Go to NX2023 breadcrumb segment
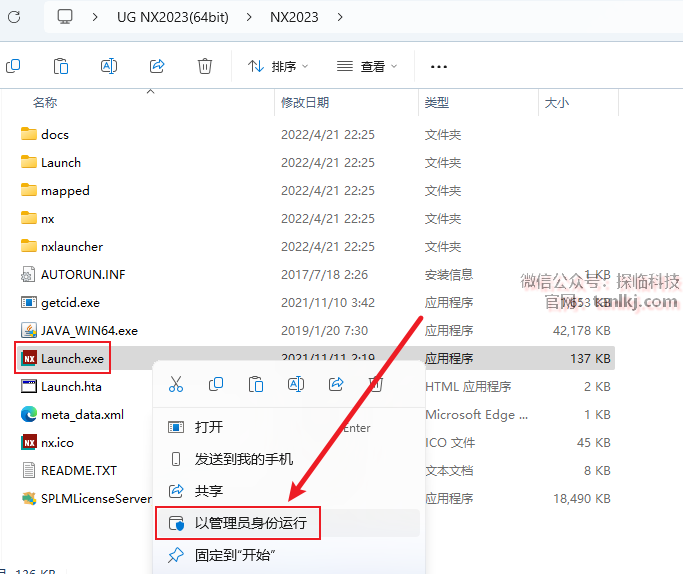This screenshot has height=574, width=683. [x=294, y=17]
